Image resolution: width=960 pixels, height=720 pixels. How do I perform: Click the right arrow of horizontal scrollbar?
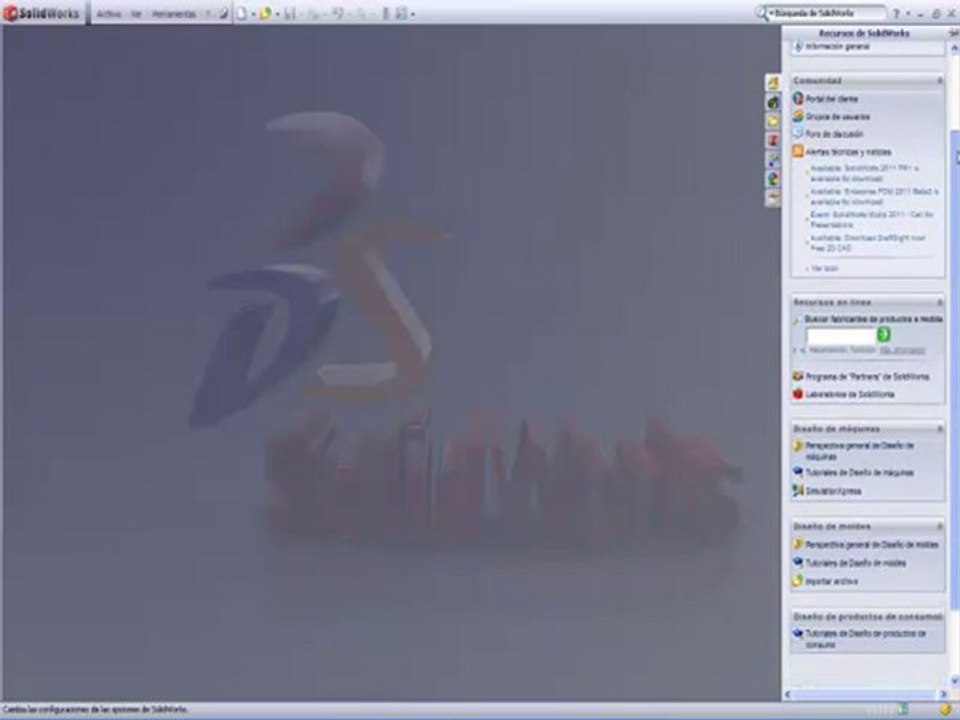943,694
